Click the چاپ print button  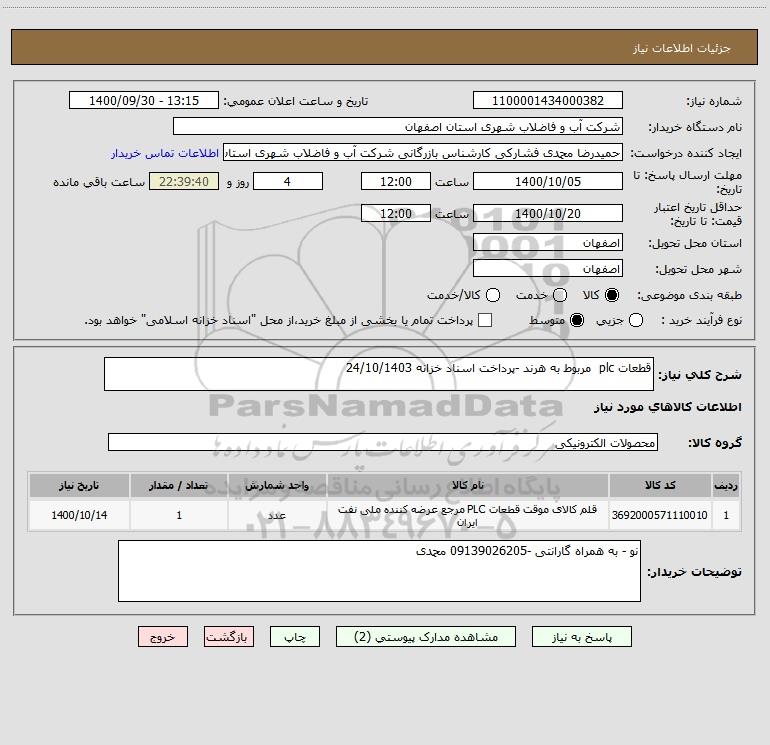click(295, 637)
